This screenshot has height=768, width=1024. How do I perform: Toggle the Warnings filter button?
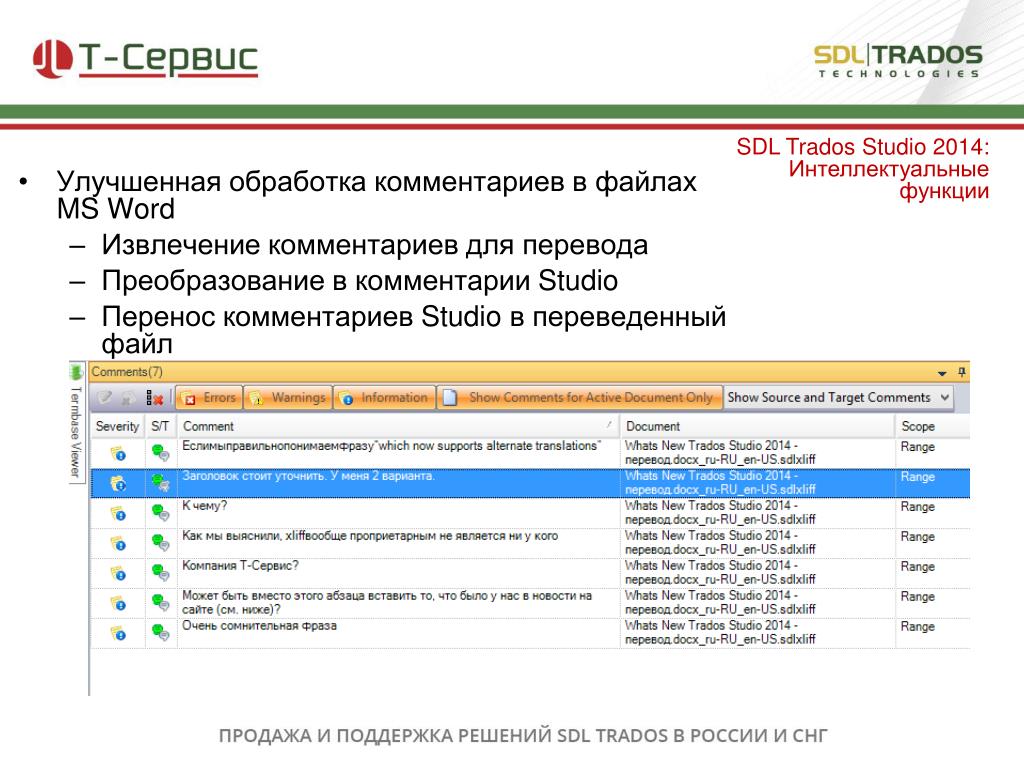tap(288, 398)
